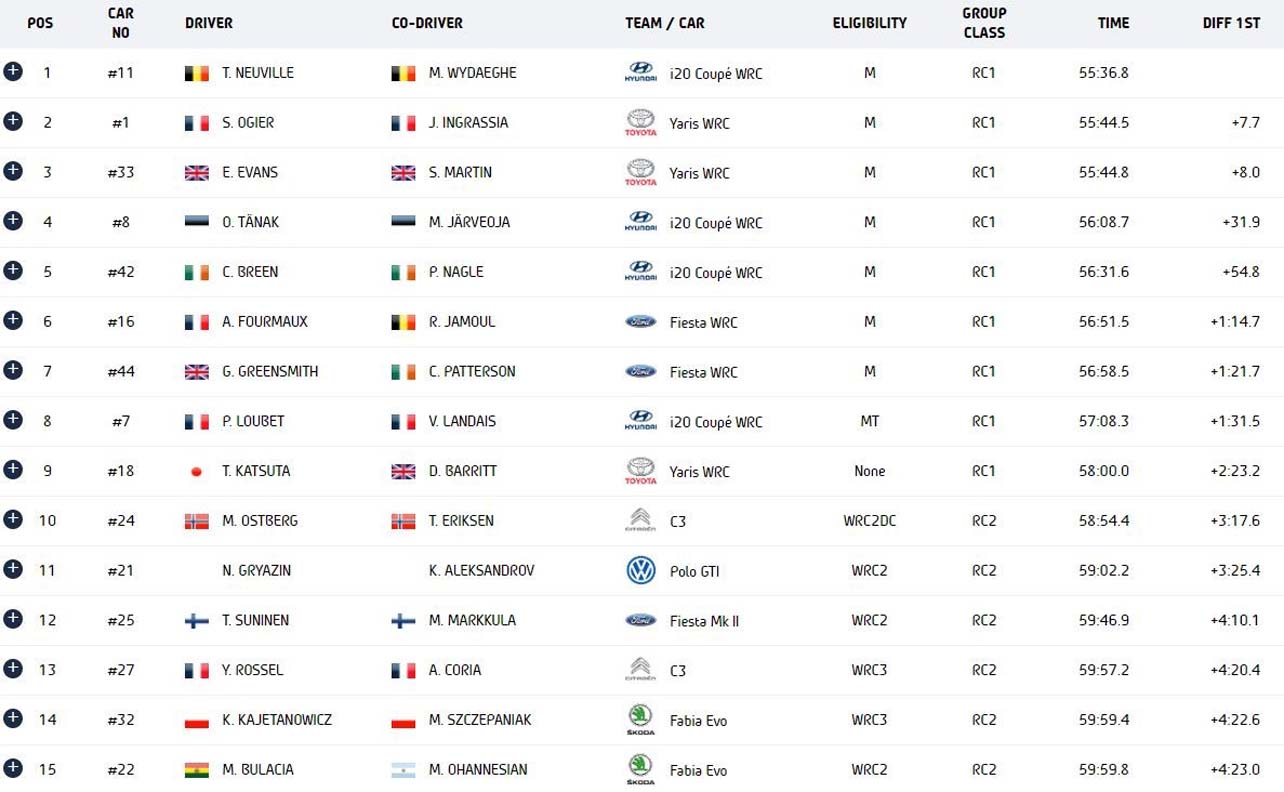Select driver name E. Evans
This screenshot has width=1284, height=792.
[250, 172]
